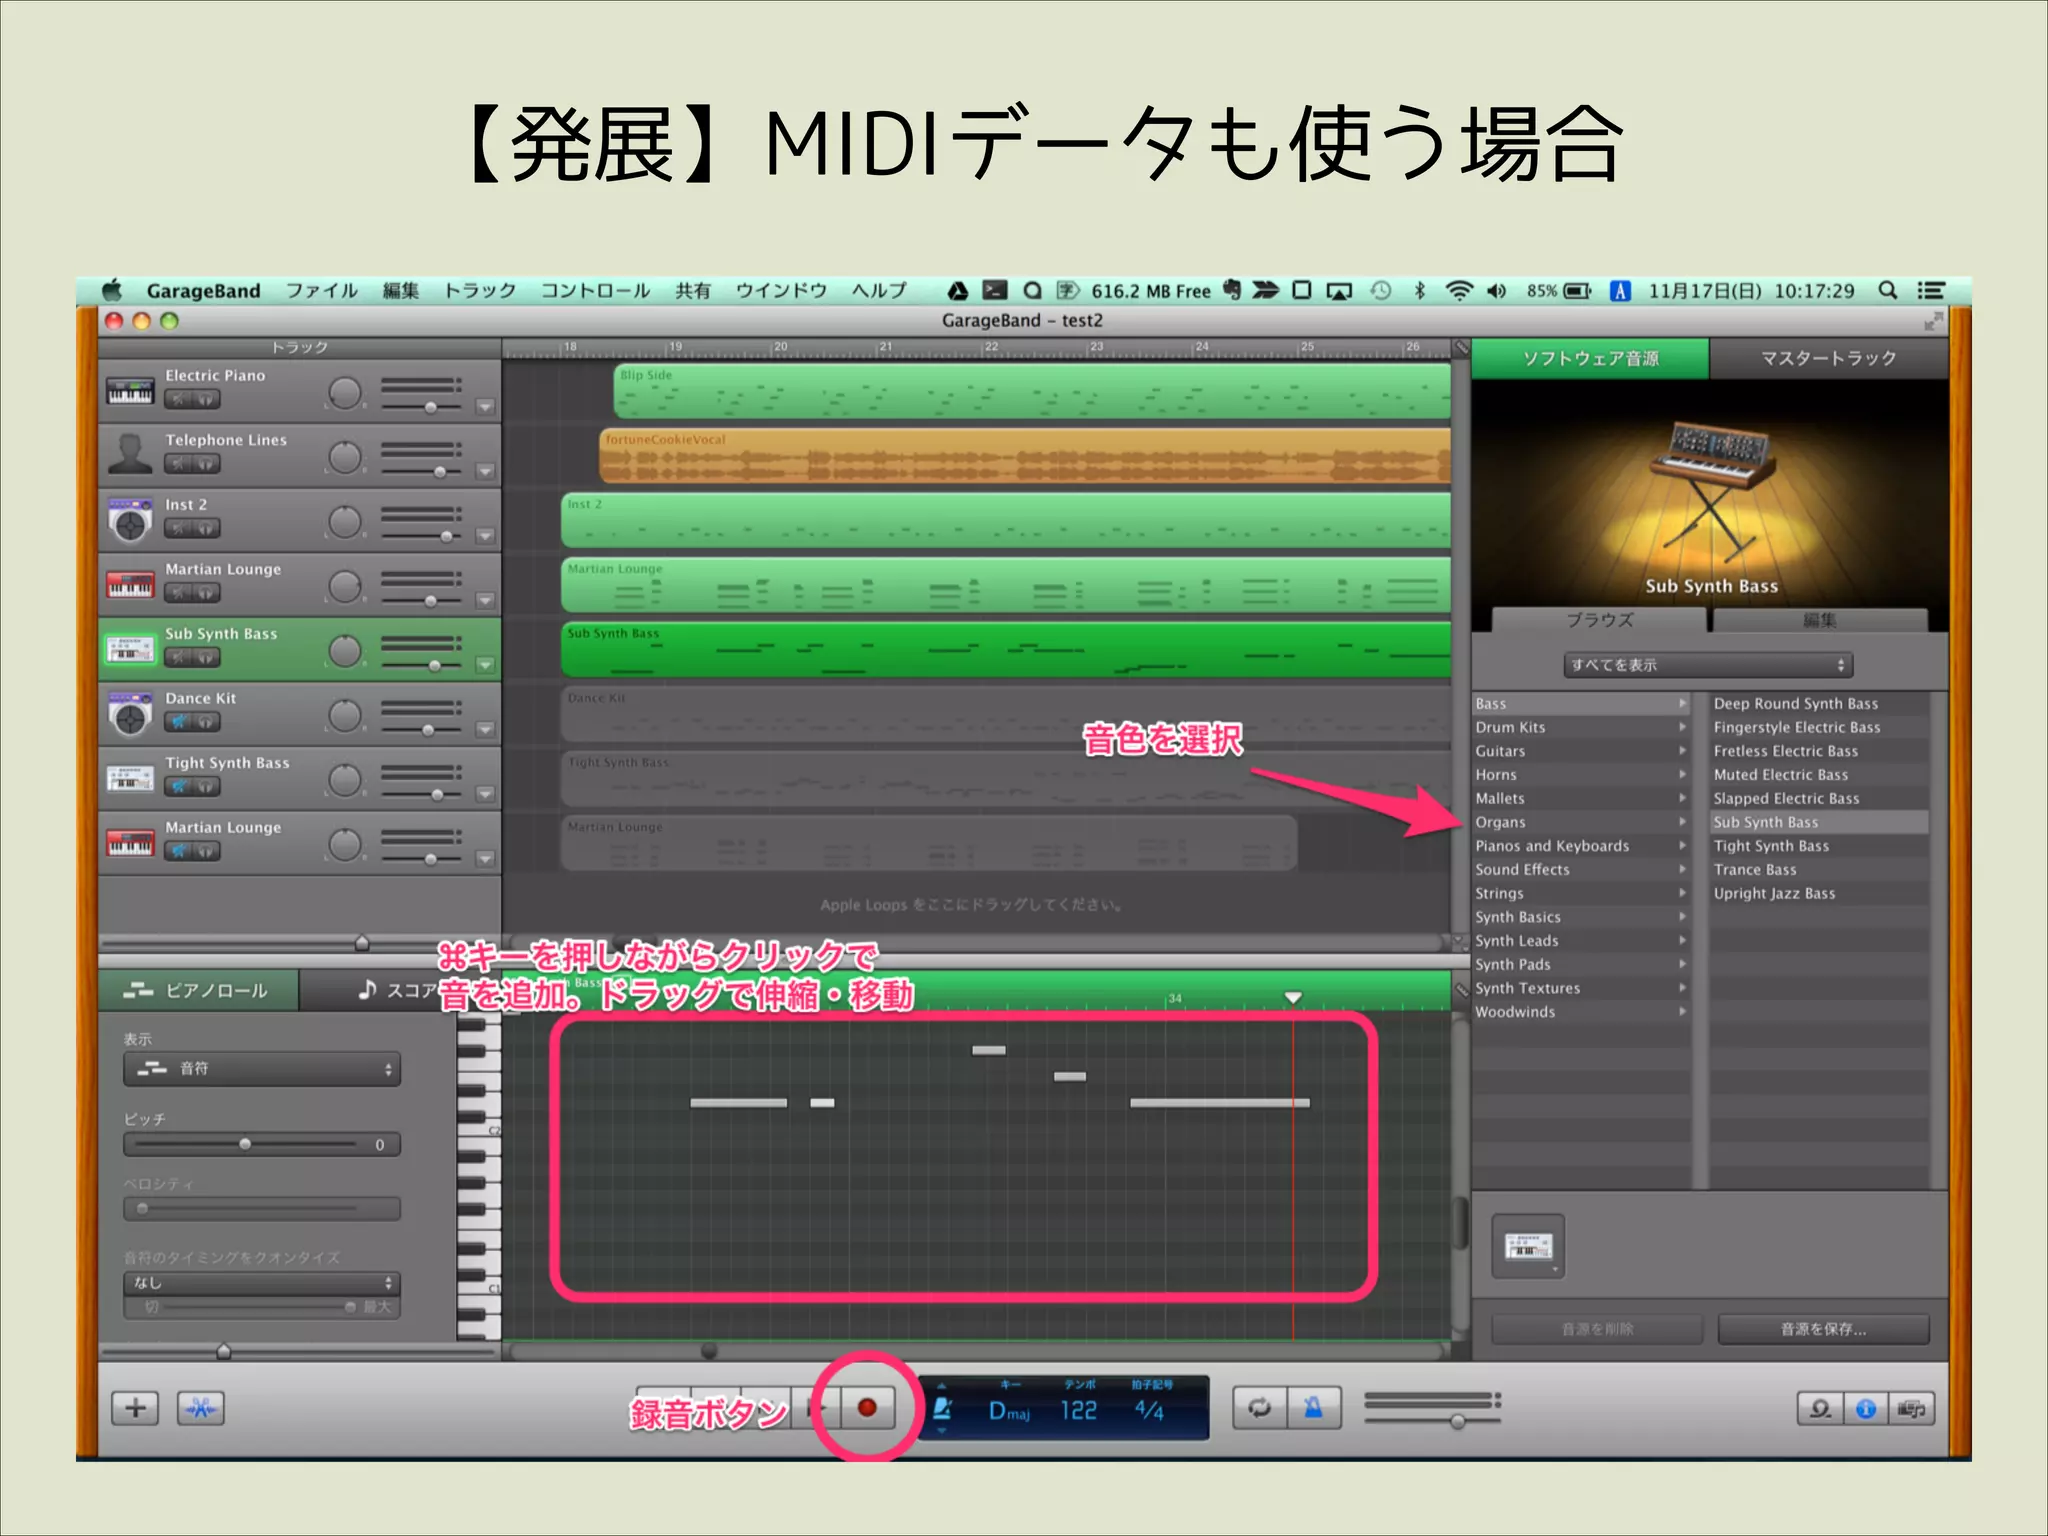2048x1536 pixels.
Task: Open Dance Kit track automation arrow
Action: (485, 730)
